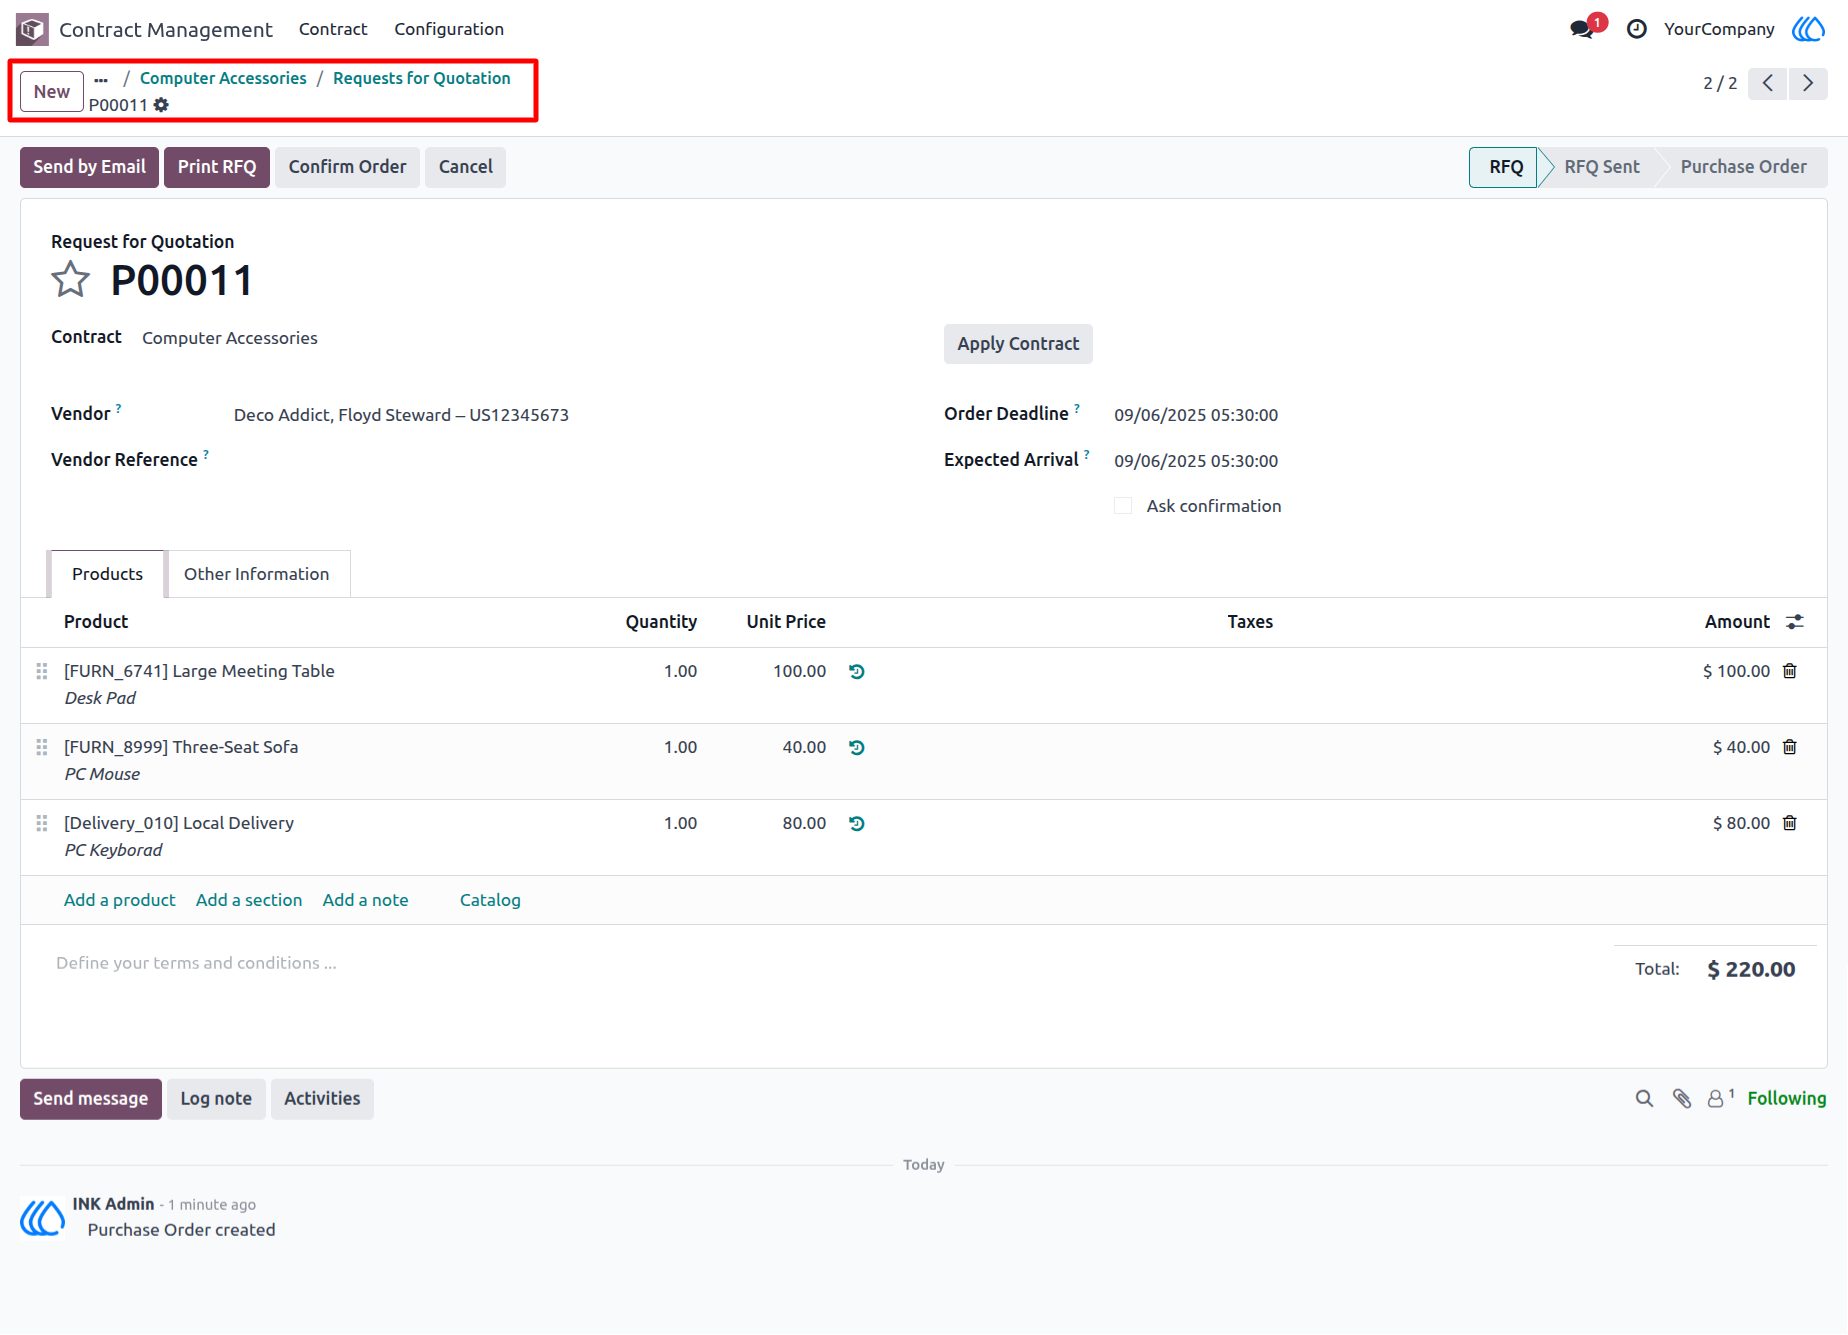Click the Send by Email button
1848x1335 pixels.
click(x=89, y=167)
